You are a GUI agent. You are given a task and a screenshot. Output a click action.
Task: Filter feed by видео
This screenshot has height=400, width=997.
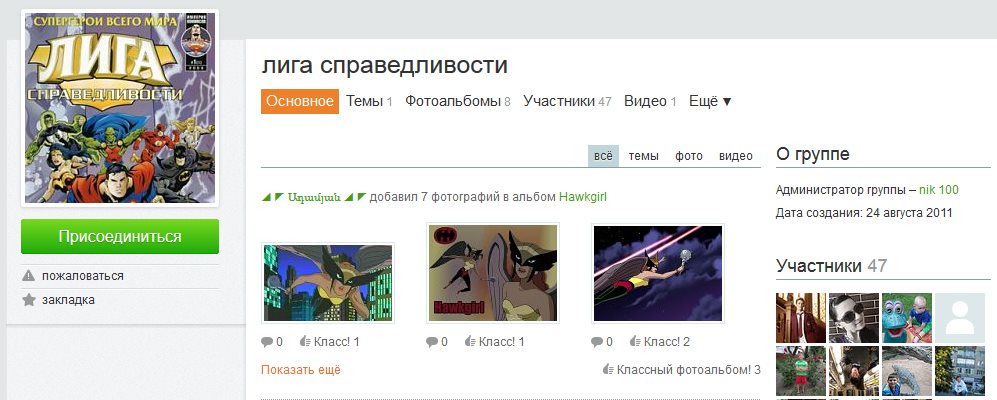click(x=736, y=156)
